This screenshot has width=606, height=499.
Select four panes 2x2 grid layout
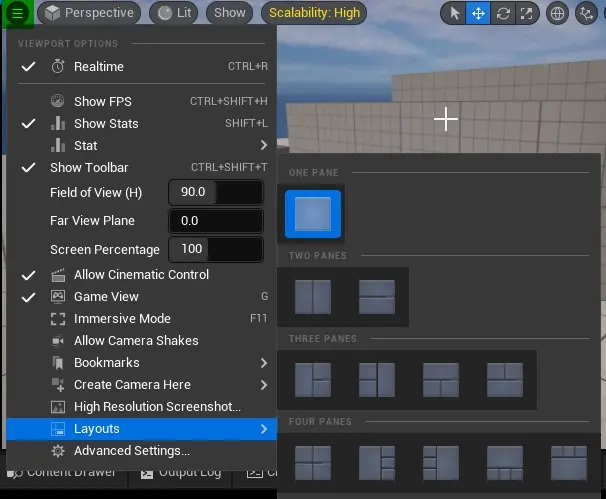[x=313, y=463]
